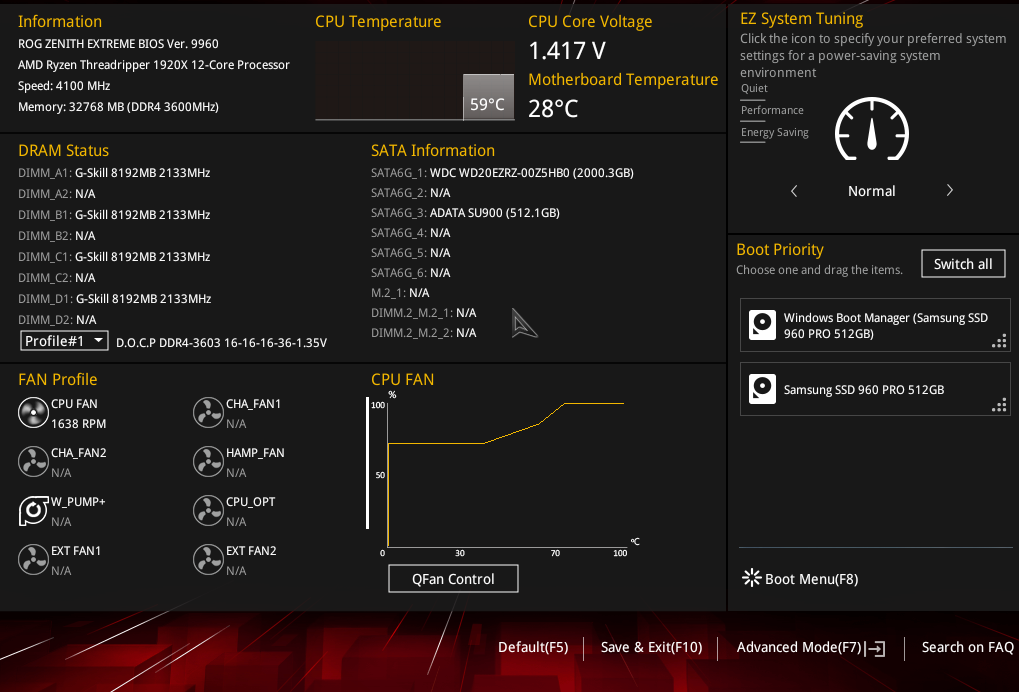Click the EZ System Tuning gauge icon
1019x693 pixels.
tap(871, 129)
